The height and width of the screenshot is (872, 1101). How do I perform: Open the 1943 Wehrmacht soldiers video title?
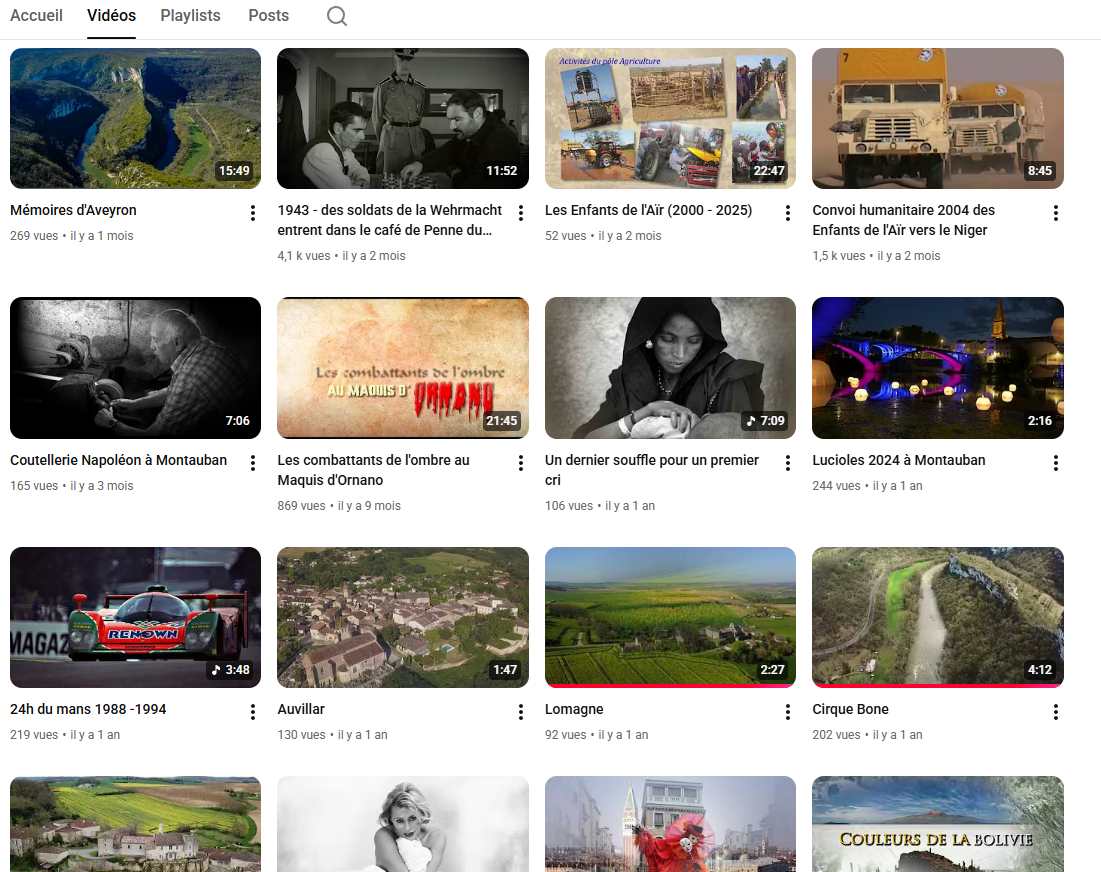point(389,220)
